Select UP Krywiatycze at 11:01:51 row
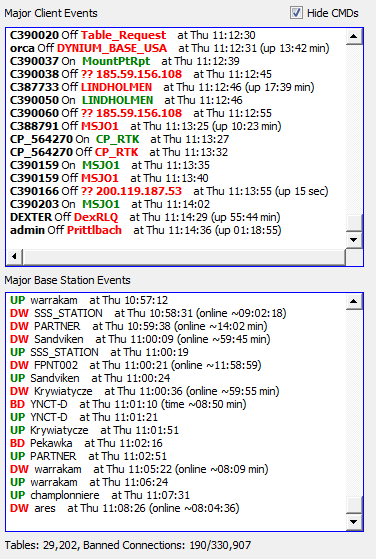 point(94,430)
